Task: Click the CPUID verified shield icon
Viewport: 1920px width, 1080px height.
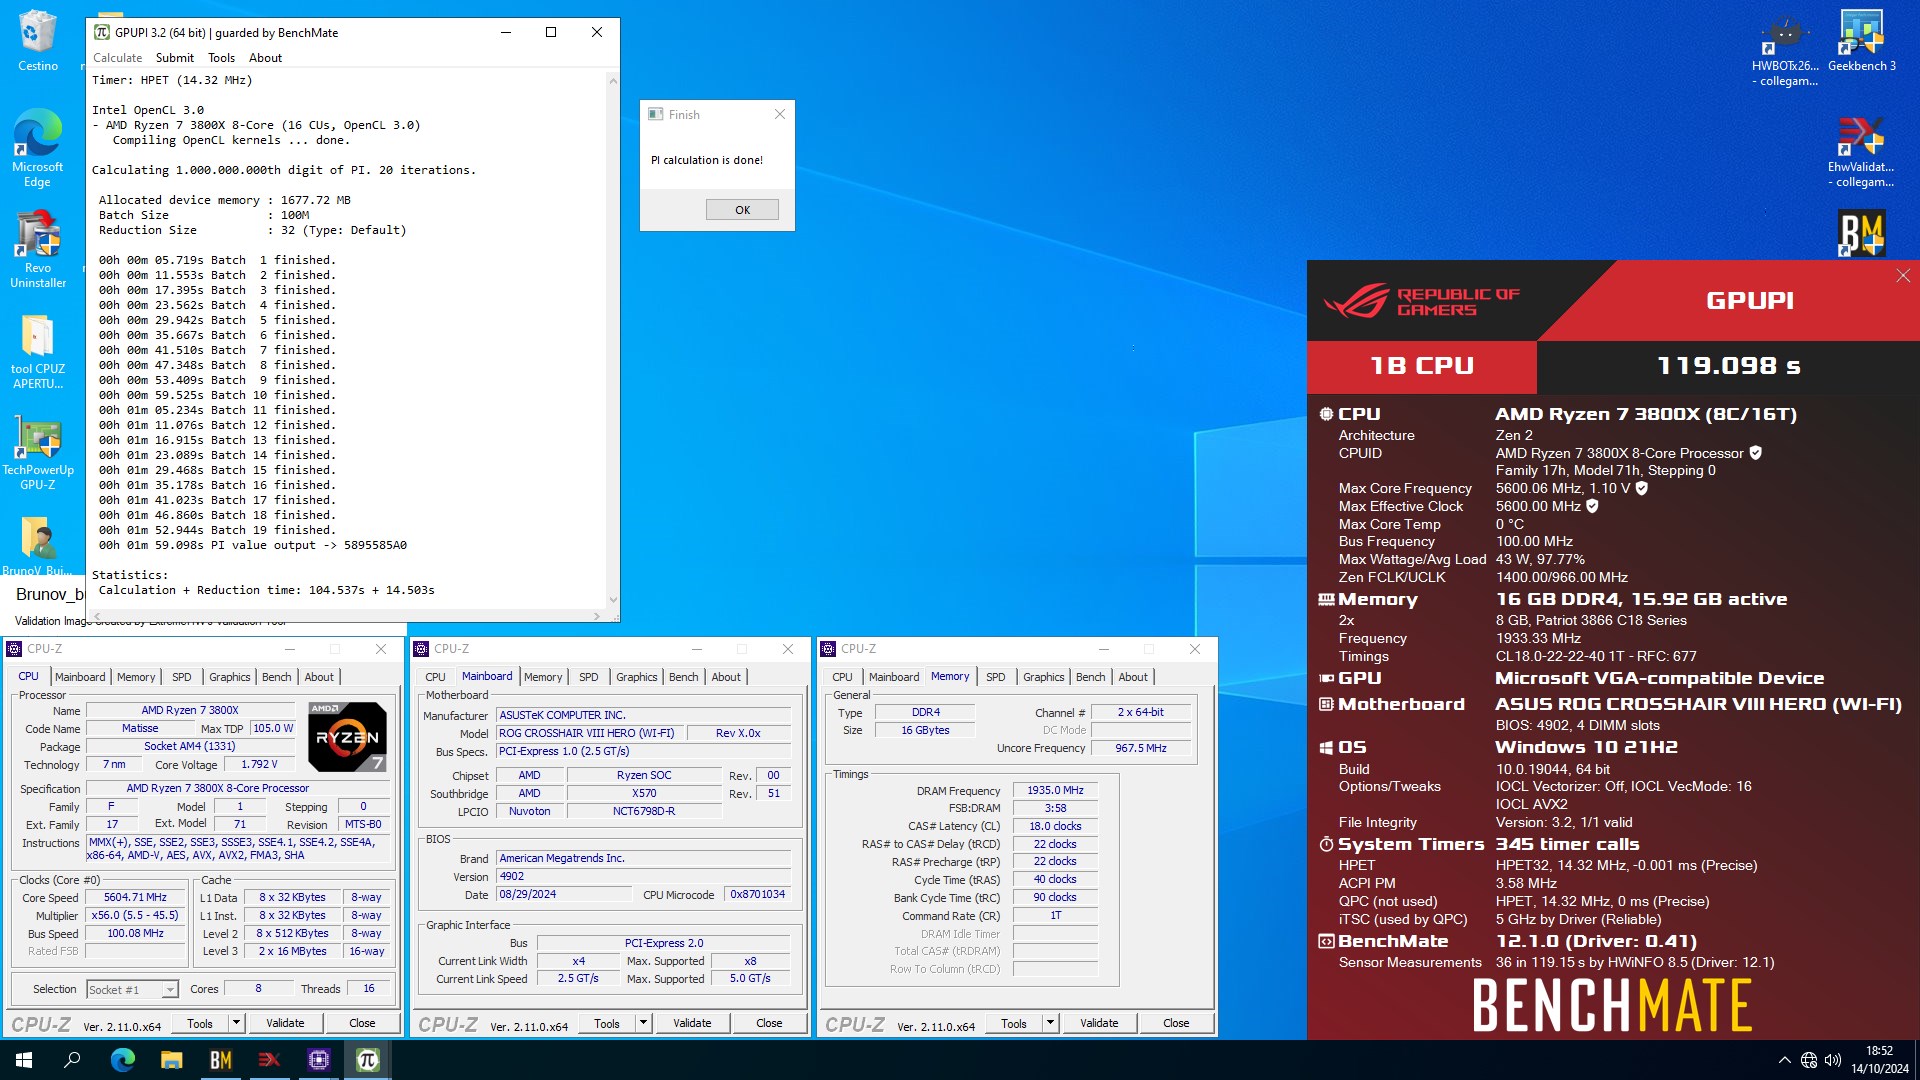Action: point(1755,453)
